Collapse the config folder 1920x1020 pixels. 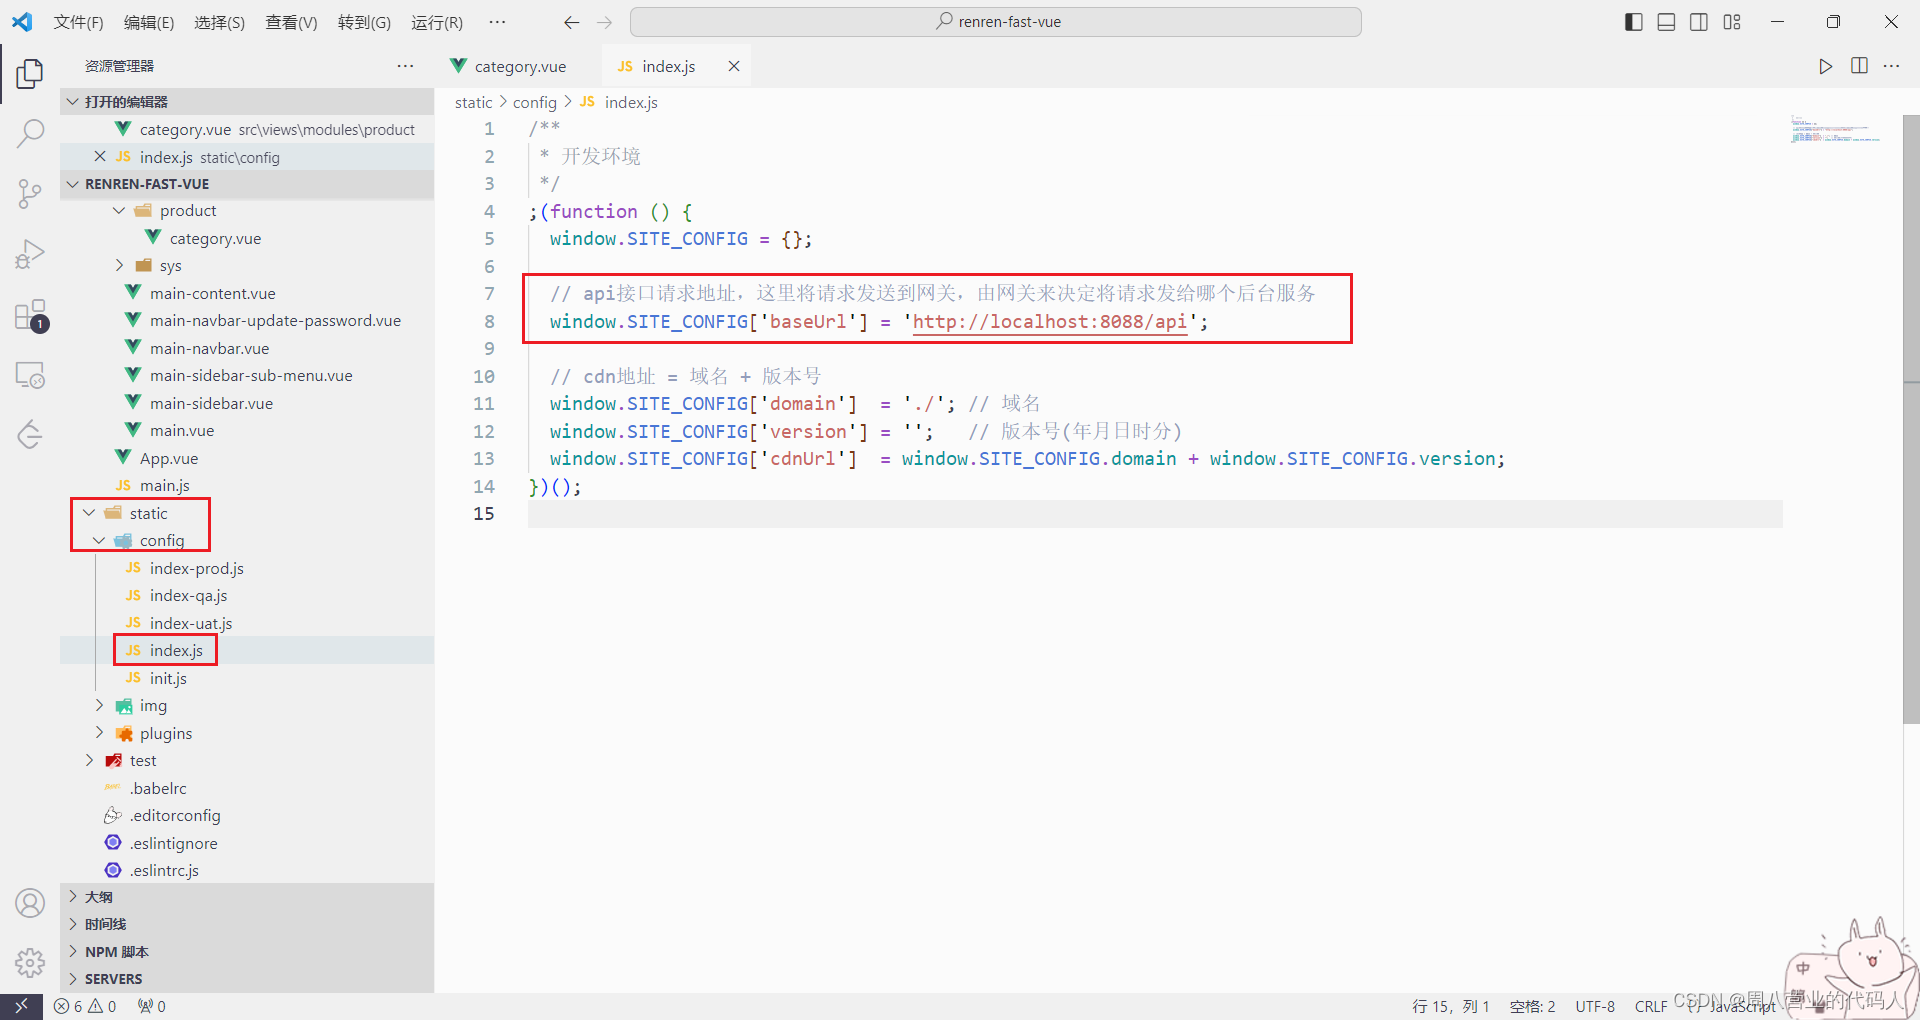coord(99,541)
